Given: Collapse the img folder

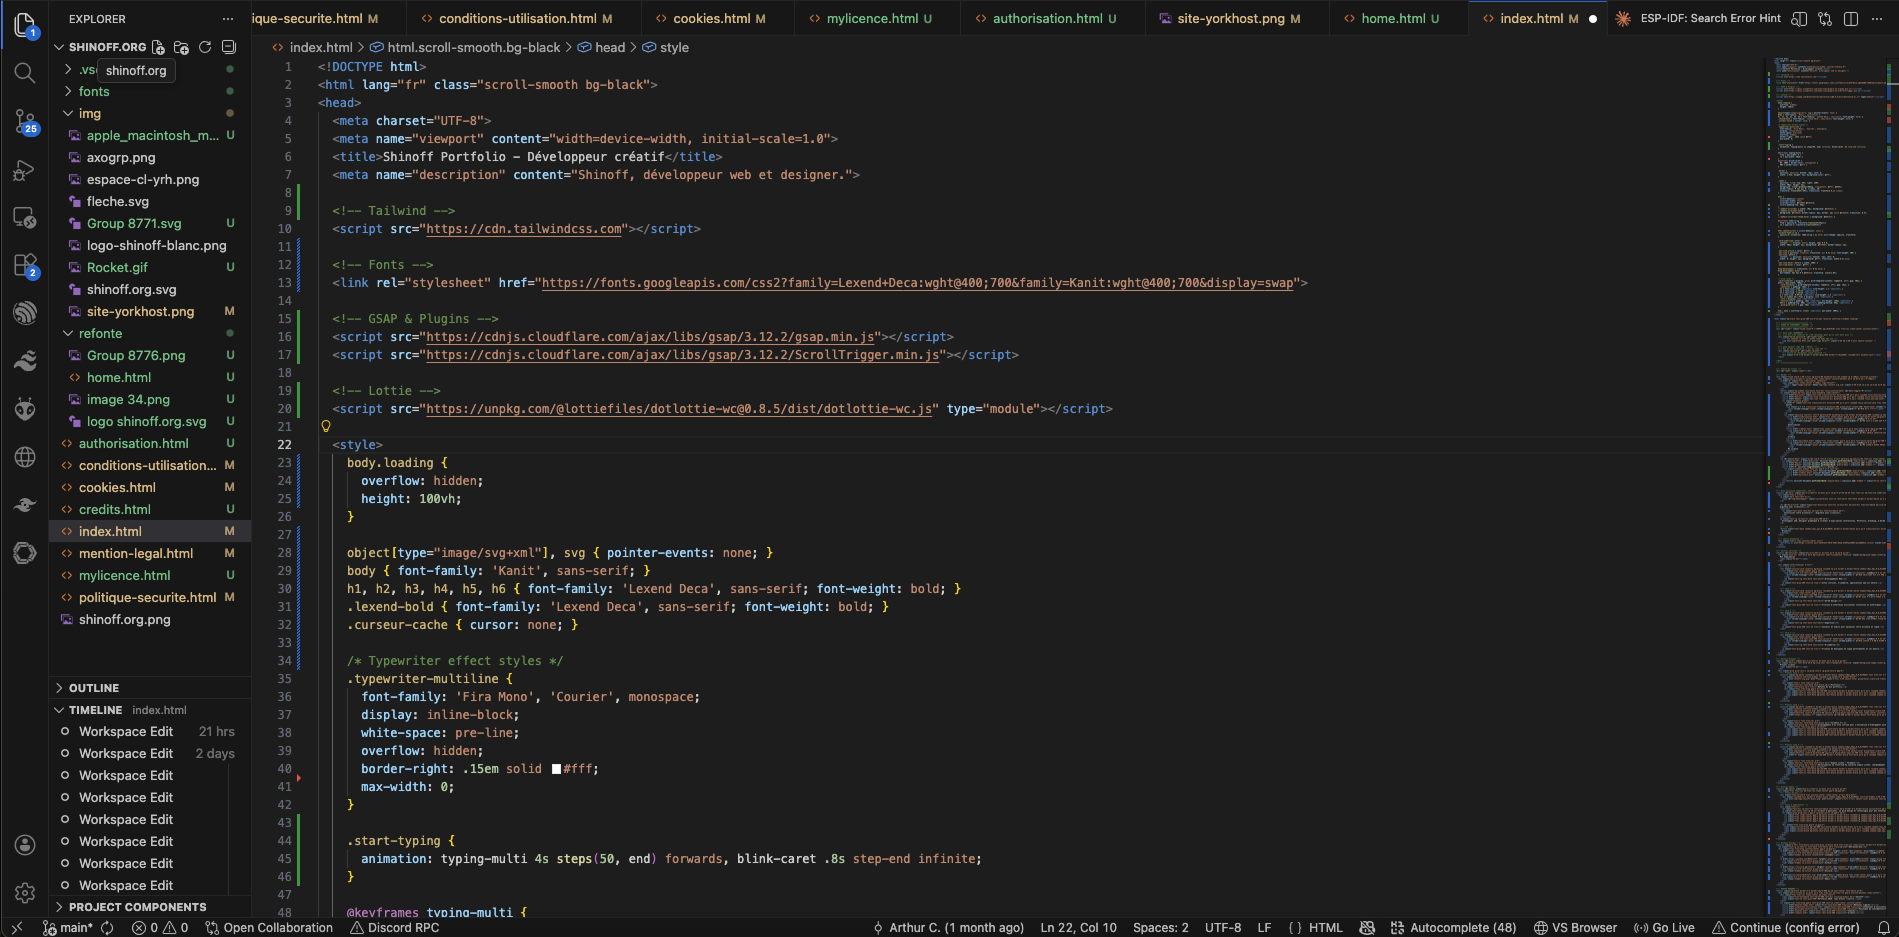Looking at the screenshot, I should pyautogui.click(x=90, y=113).
